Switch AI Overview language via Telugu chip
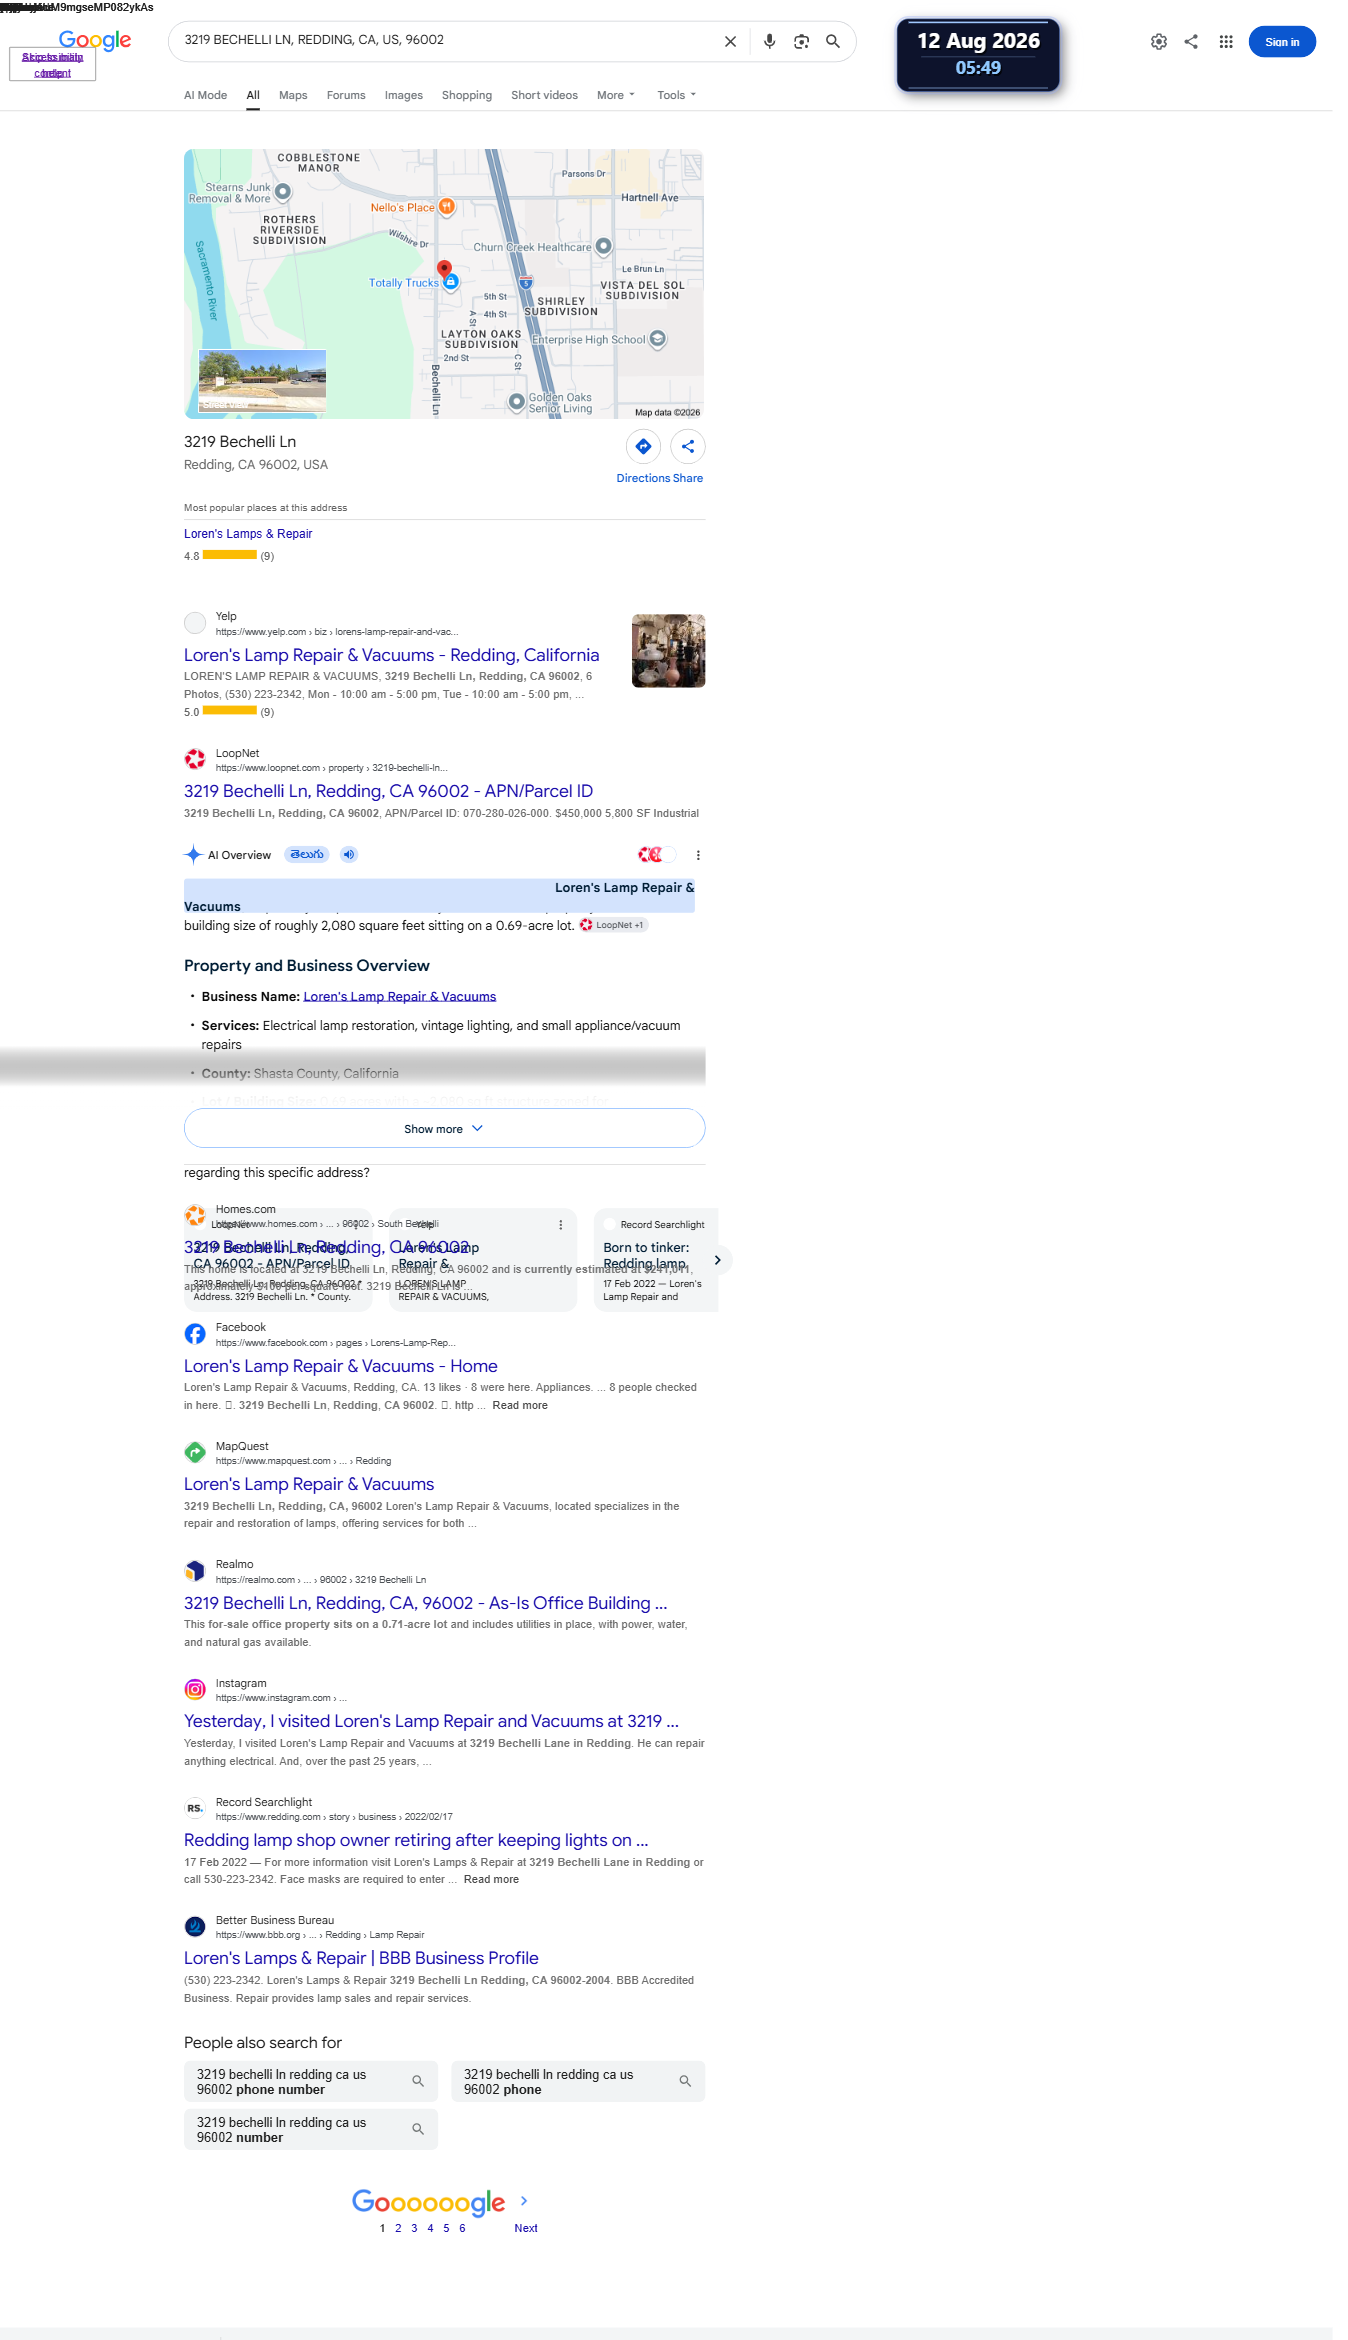 (x=307, y=854)
